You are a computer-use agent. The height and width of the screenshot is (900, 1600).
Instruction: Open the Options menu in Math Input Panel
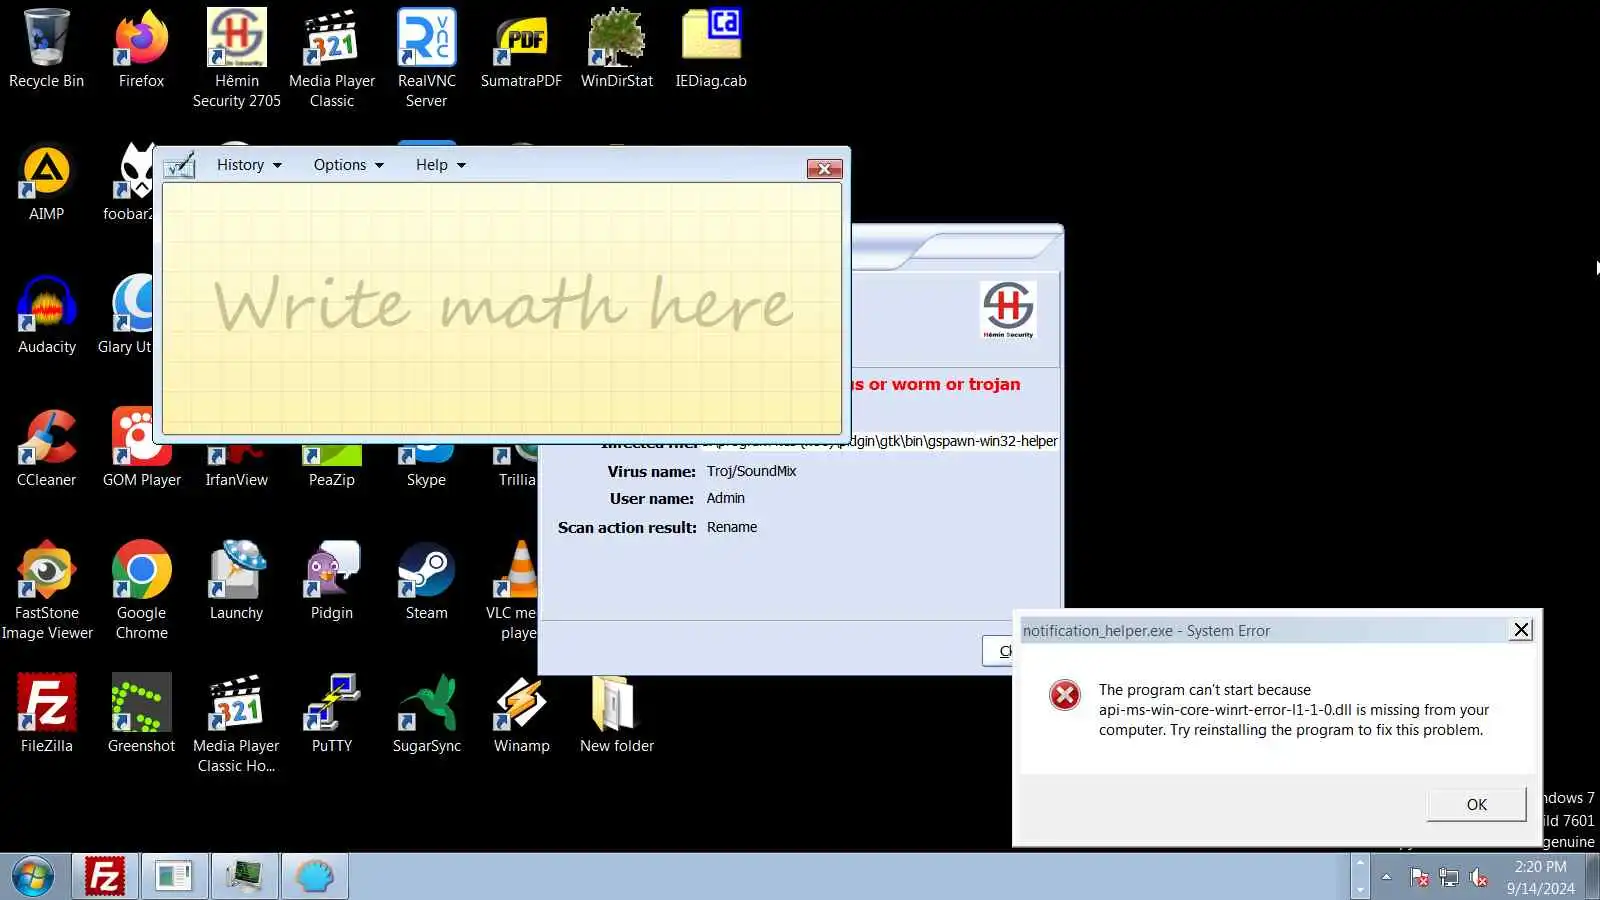348,165
